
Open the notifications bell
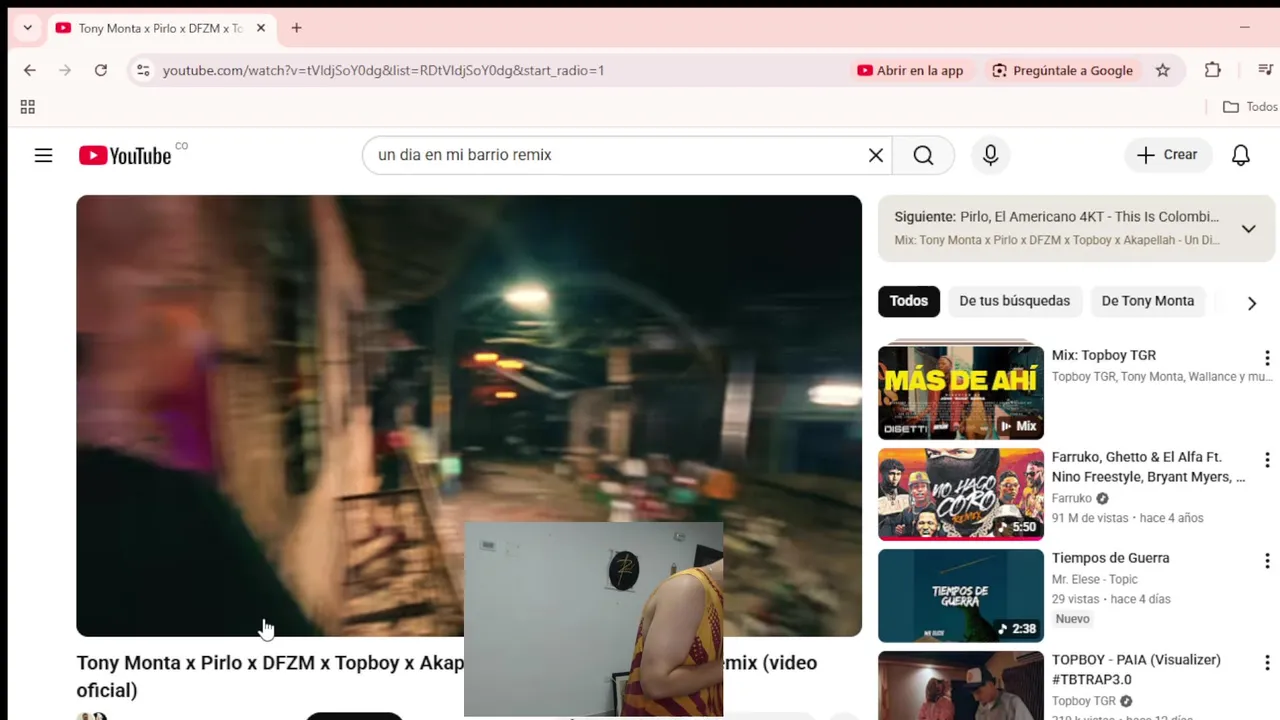click(1240, 155)
